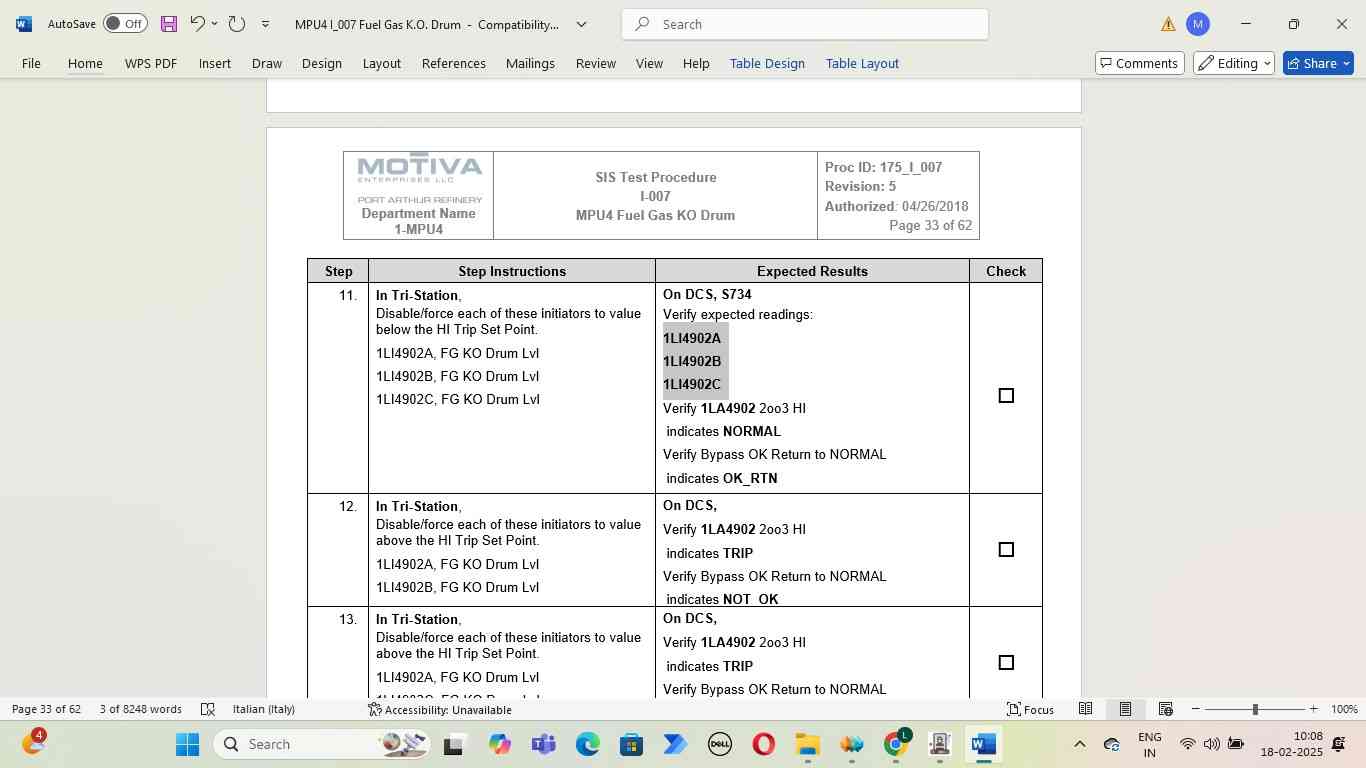Open the WPS PDF tab

tap(151, 63)
